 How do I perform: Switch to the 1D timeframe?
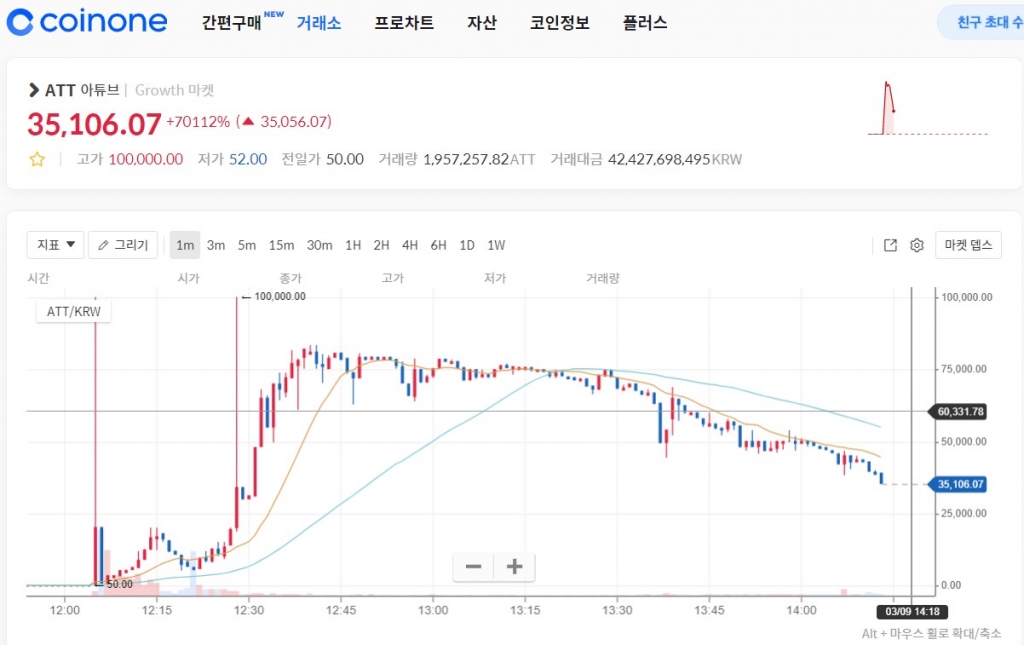coord(466,244)
